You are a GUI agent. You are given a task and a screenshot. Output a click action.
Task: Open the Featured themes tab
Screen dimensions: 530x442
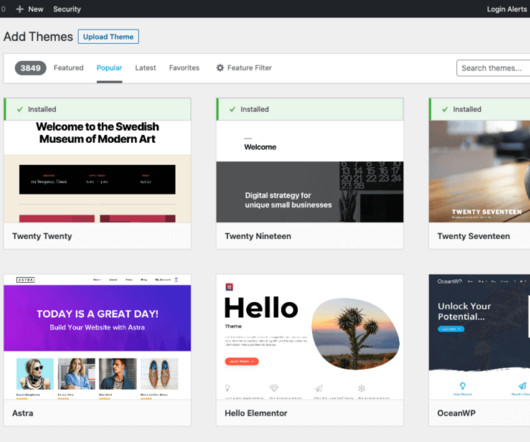tap(68, 68)
